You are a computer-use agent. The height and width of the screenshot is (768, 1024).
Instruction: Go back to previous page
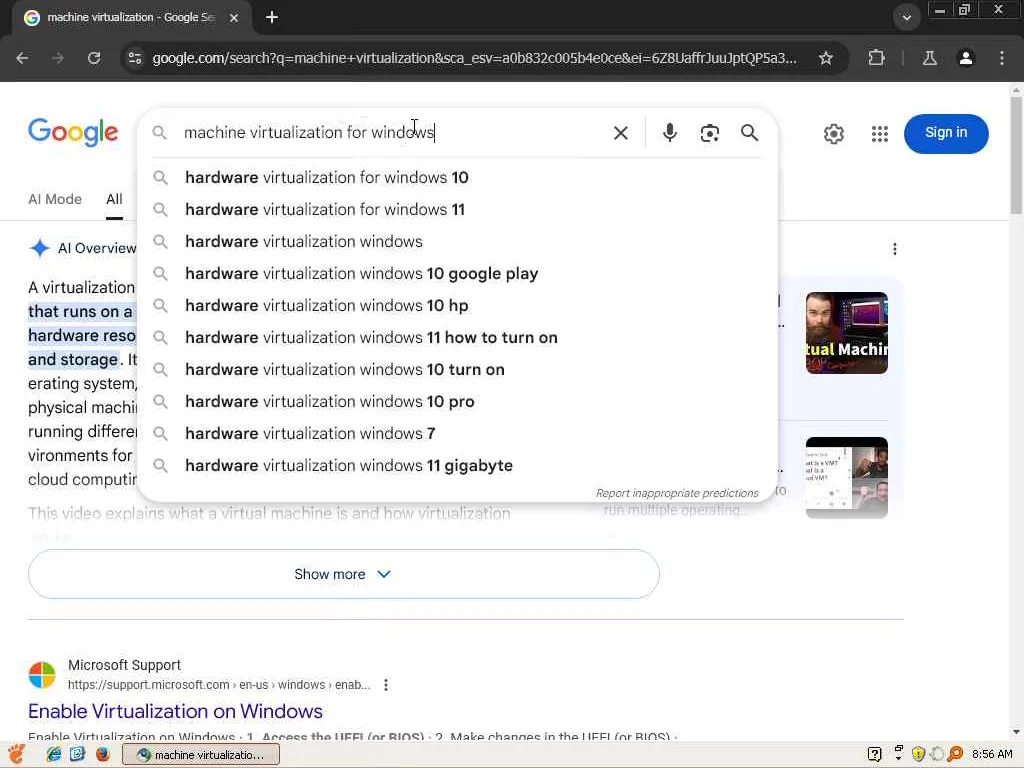click(x=22, y=58)
